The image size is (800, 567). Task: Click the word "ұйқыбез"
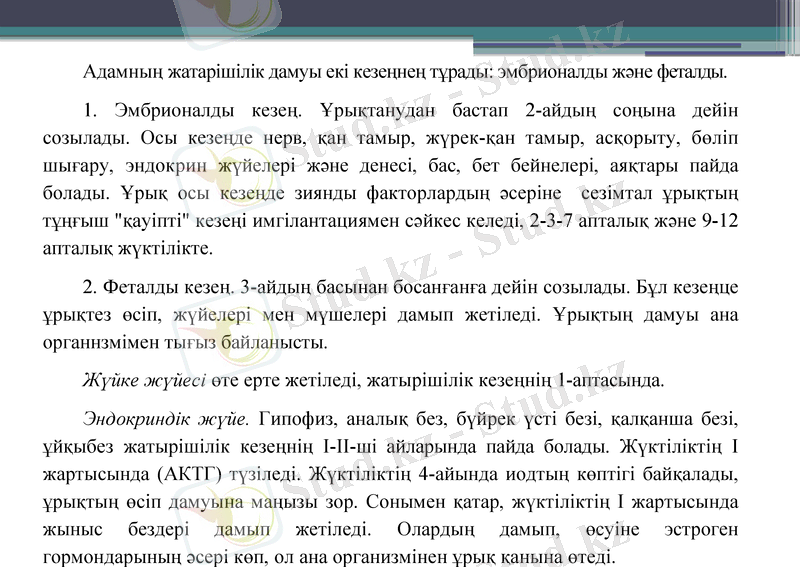[x=78, y=447]
